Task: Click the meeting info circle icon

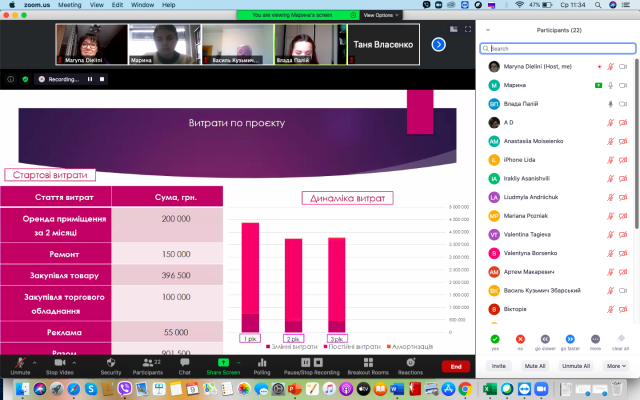Action: pos(11,79)
